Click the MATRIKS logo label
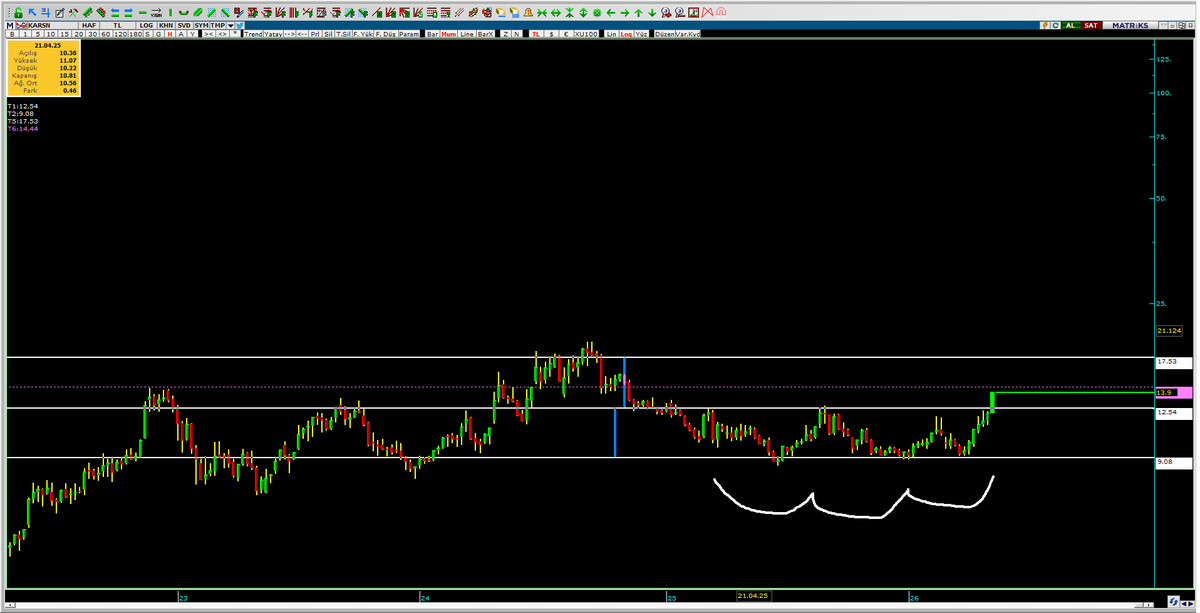1200x613 pixels. tap(1130, 25)
